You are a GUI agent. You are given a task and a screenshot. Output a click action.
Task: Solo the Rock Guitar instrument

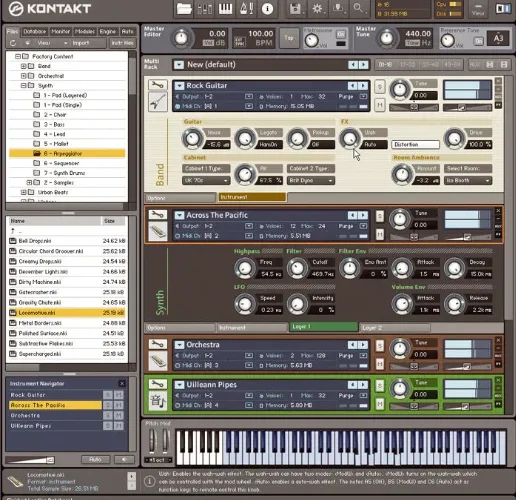click(379, 87)
